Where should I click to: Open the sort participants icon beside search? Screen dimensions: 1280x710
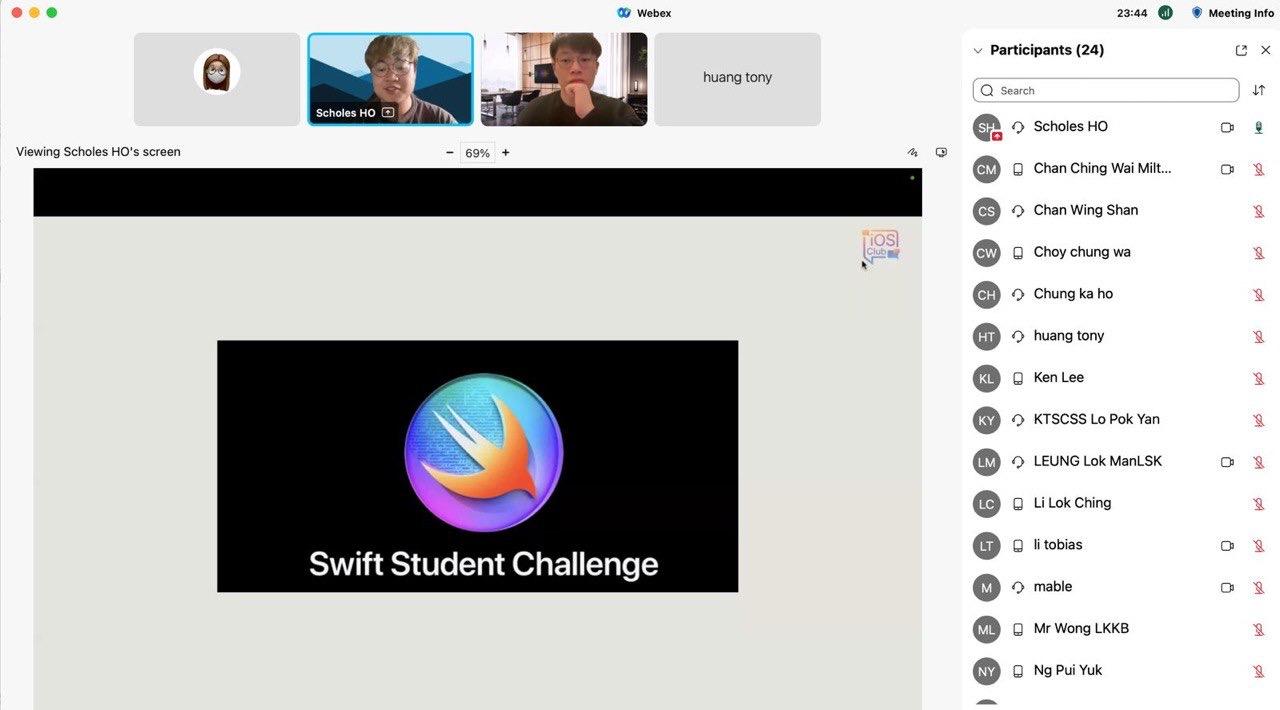click(1259, 90)
